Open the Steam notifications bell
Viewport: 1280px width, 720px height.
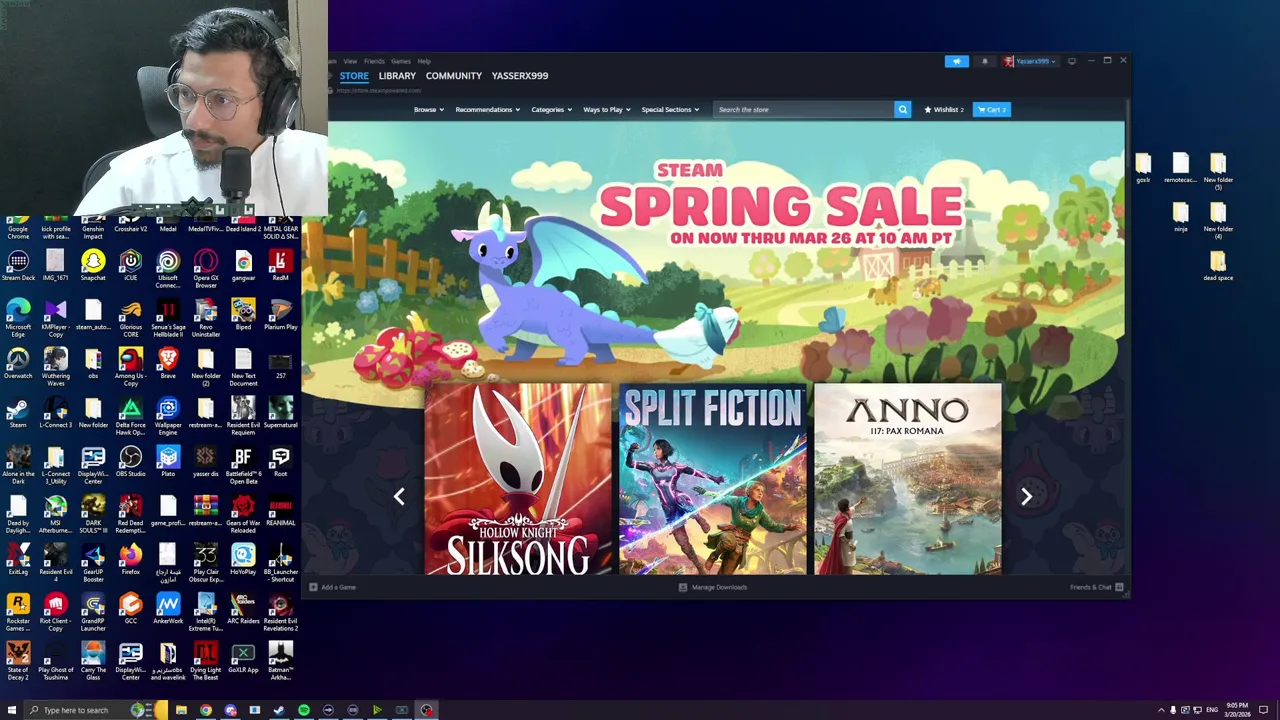984,61
